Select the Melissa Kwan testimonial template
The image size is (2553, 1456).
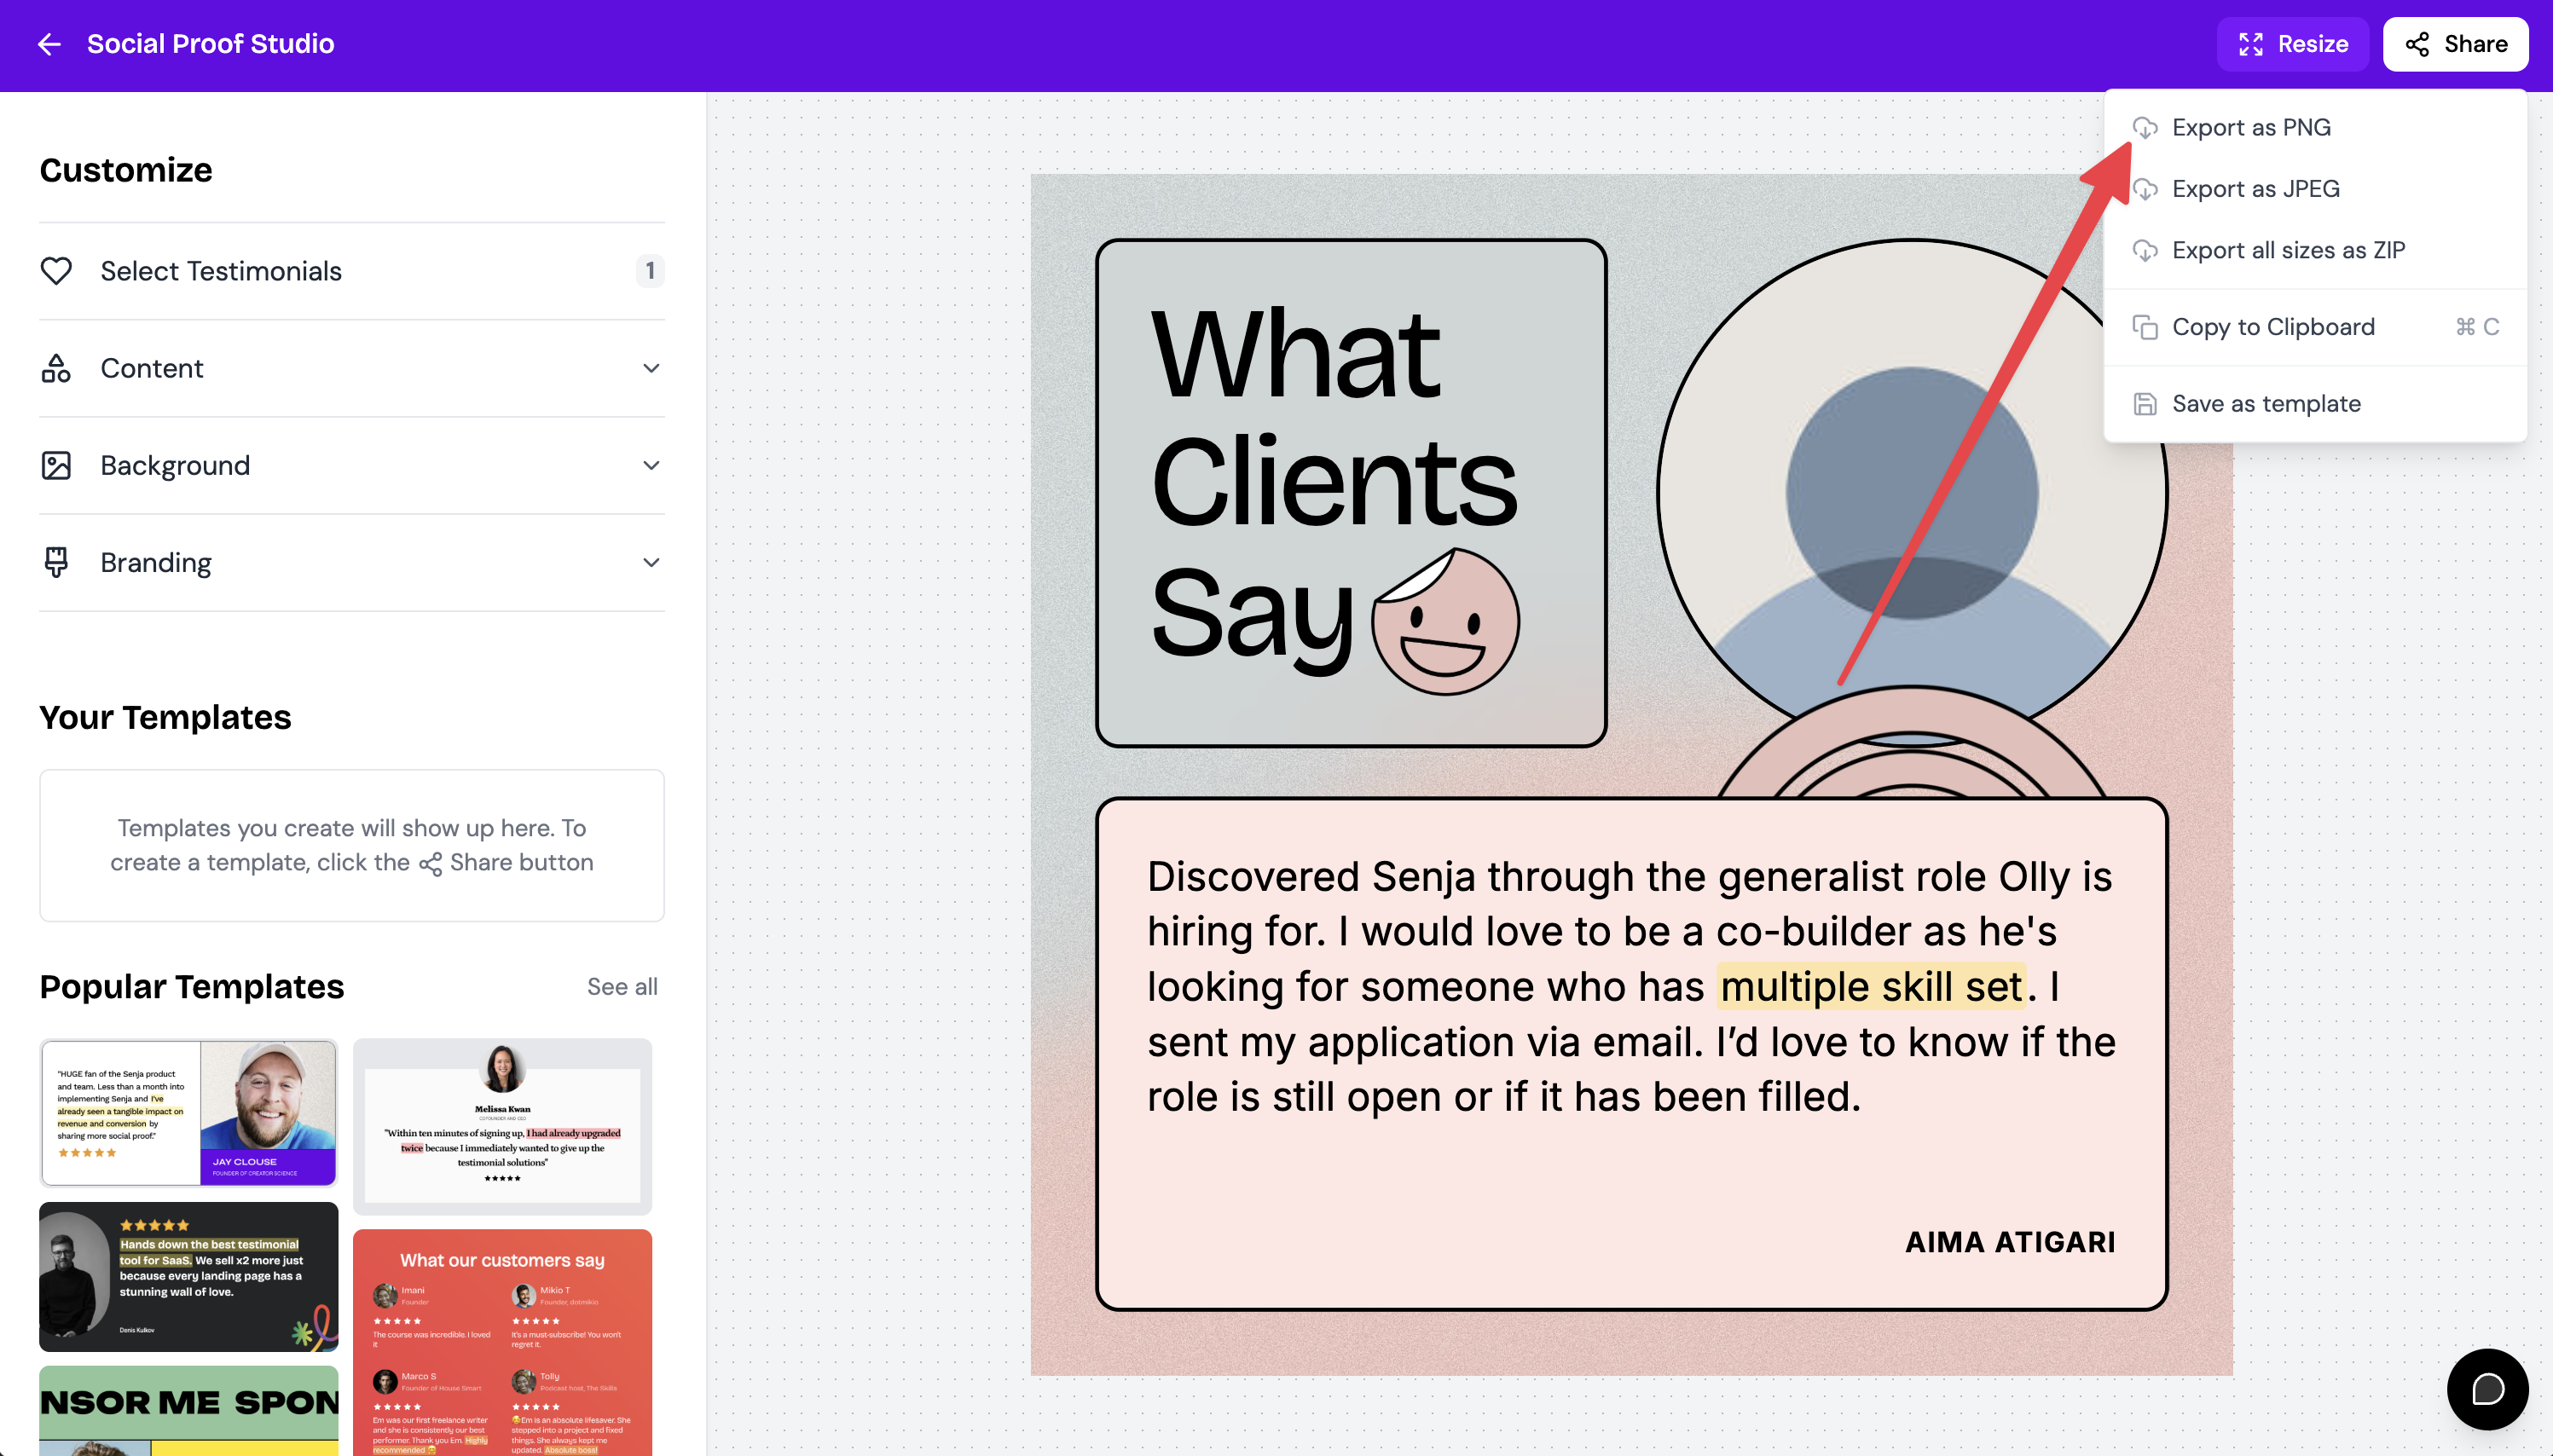[x=502, y=1125]
